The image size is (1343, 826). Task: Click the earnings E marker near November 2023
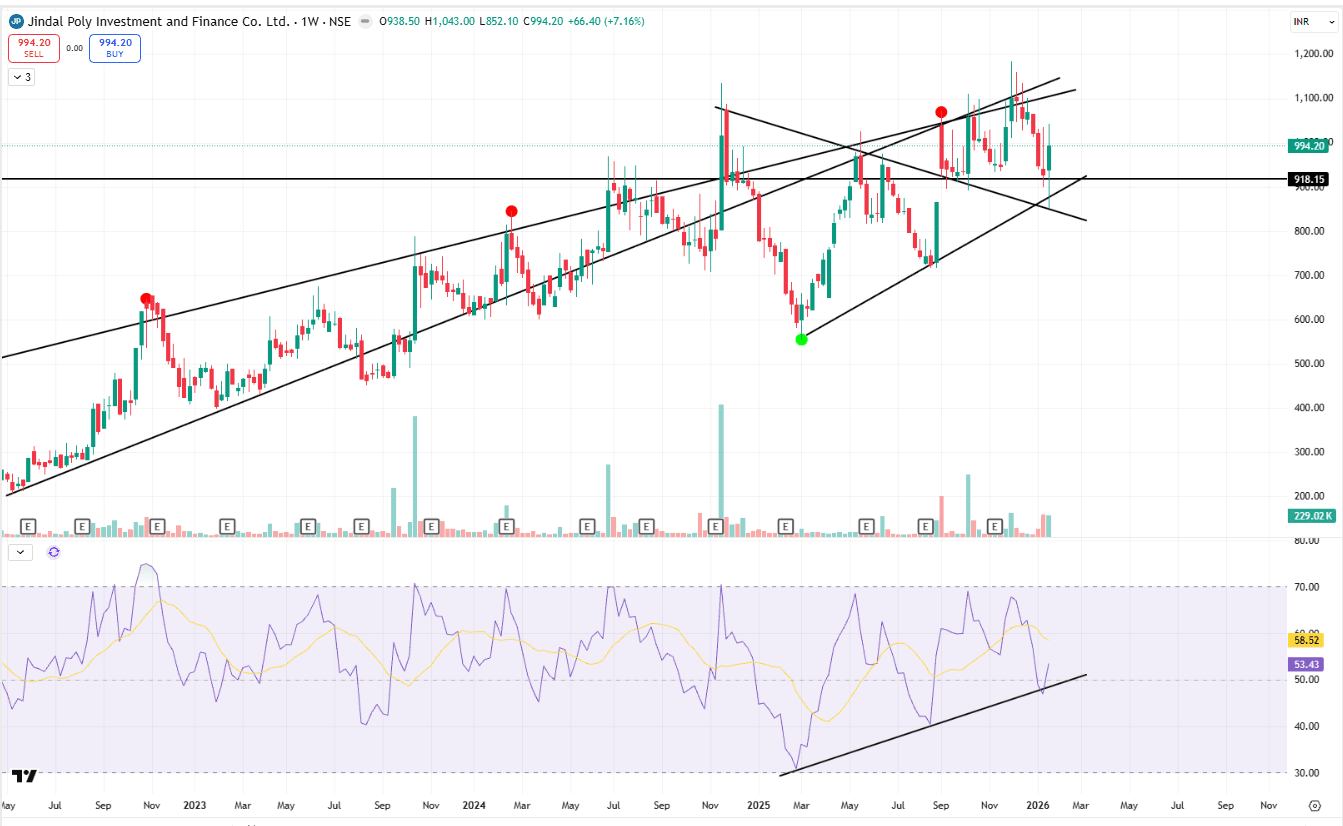[433, 526]
